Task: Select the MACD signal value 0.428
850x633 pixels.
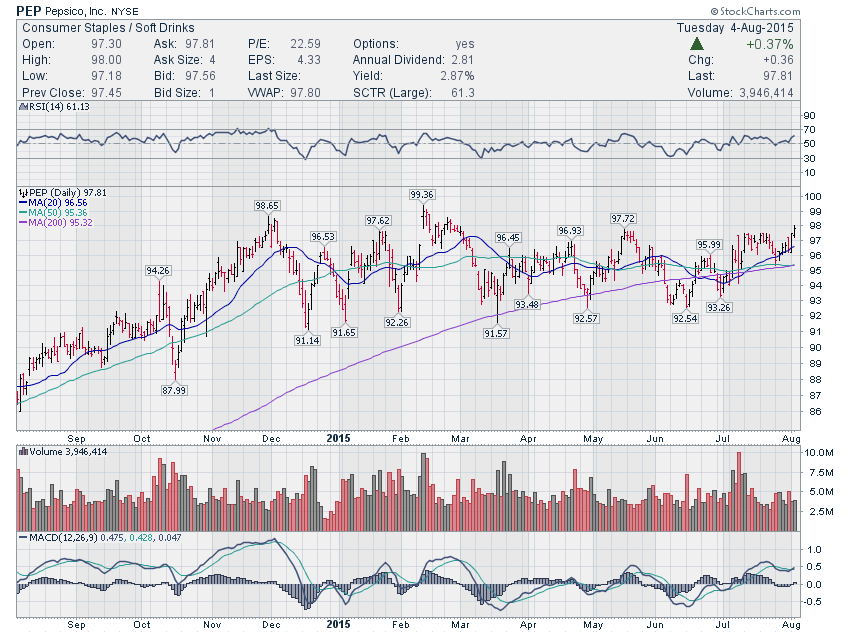Action: (x=141, y=538)
